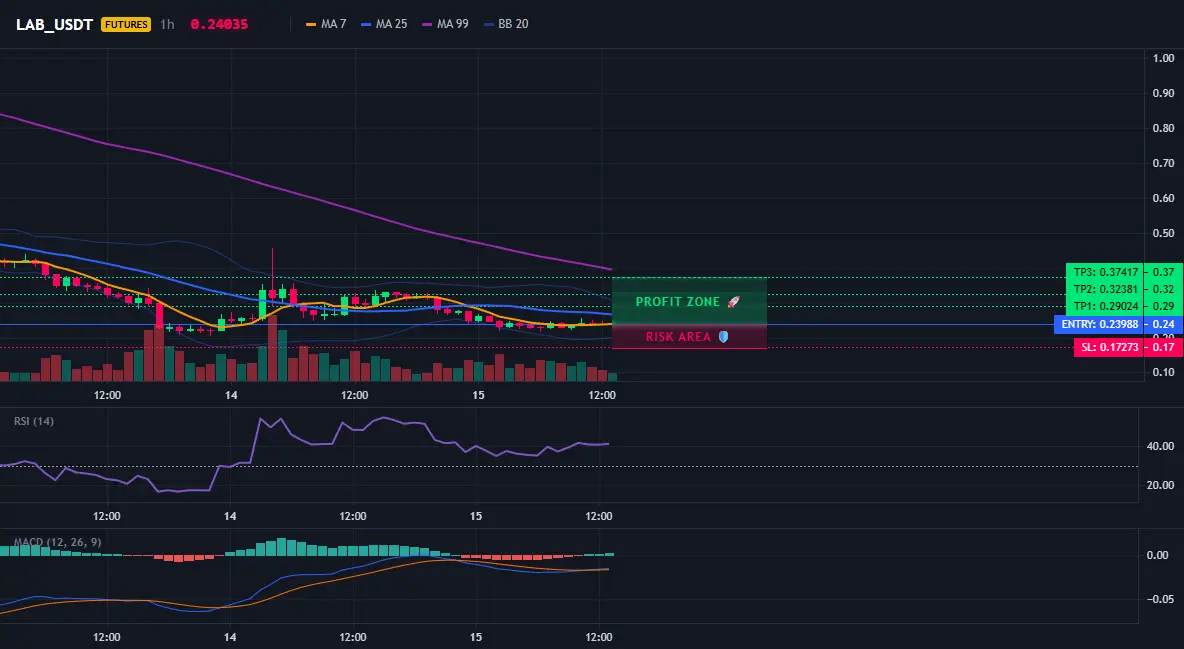Click RSI axis value 20.00
The width and height of the screenshot is (1184, 649).
[x=1161, y=485]
